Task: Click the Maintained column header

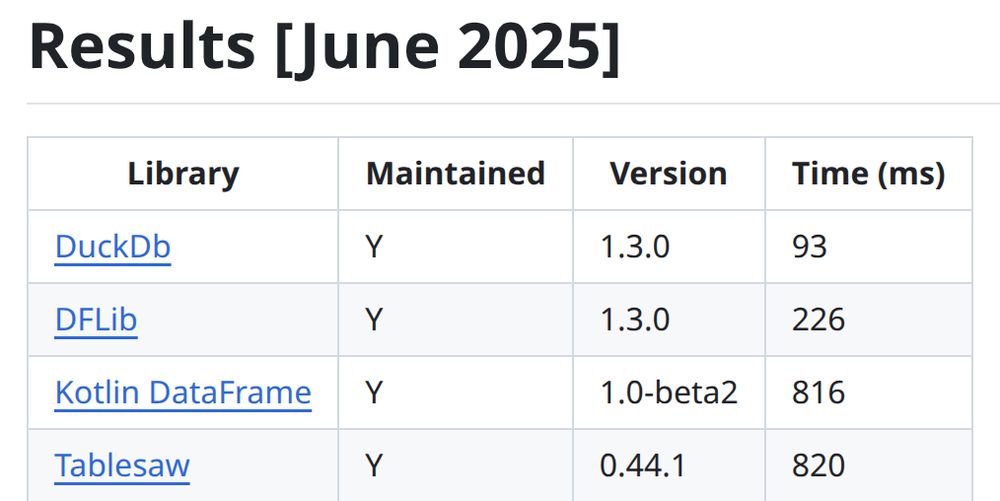Action: click(455, 173)
